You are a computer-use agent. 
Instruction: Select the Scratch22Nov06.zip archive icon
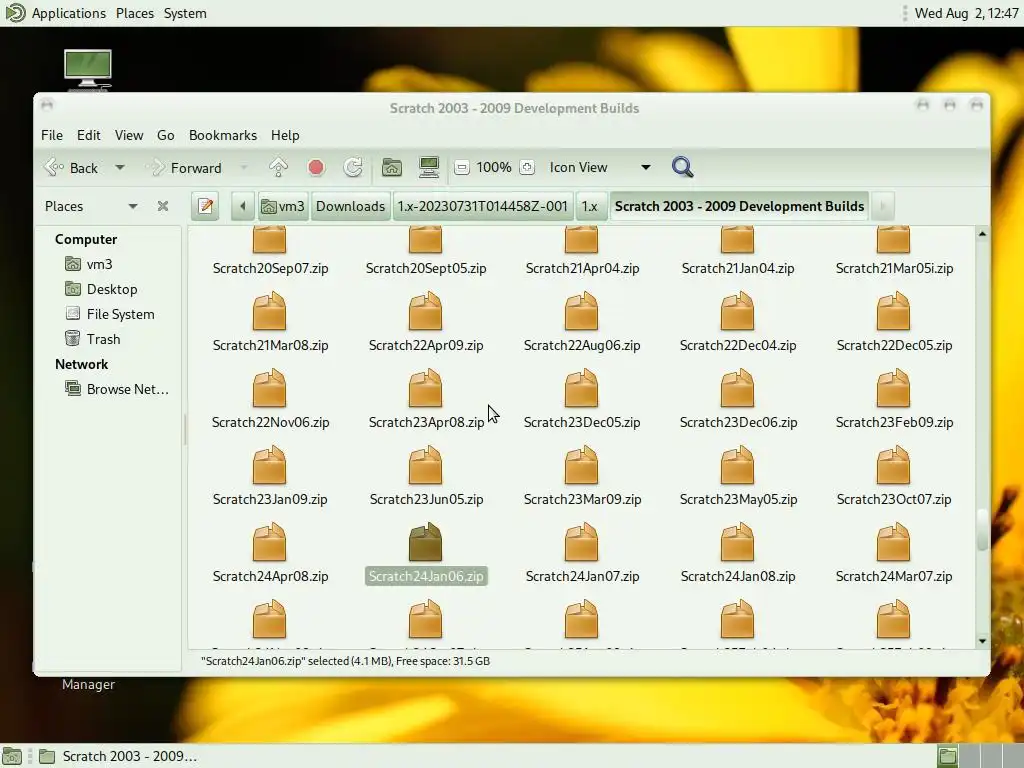[x=270, y=389]
